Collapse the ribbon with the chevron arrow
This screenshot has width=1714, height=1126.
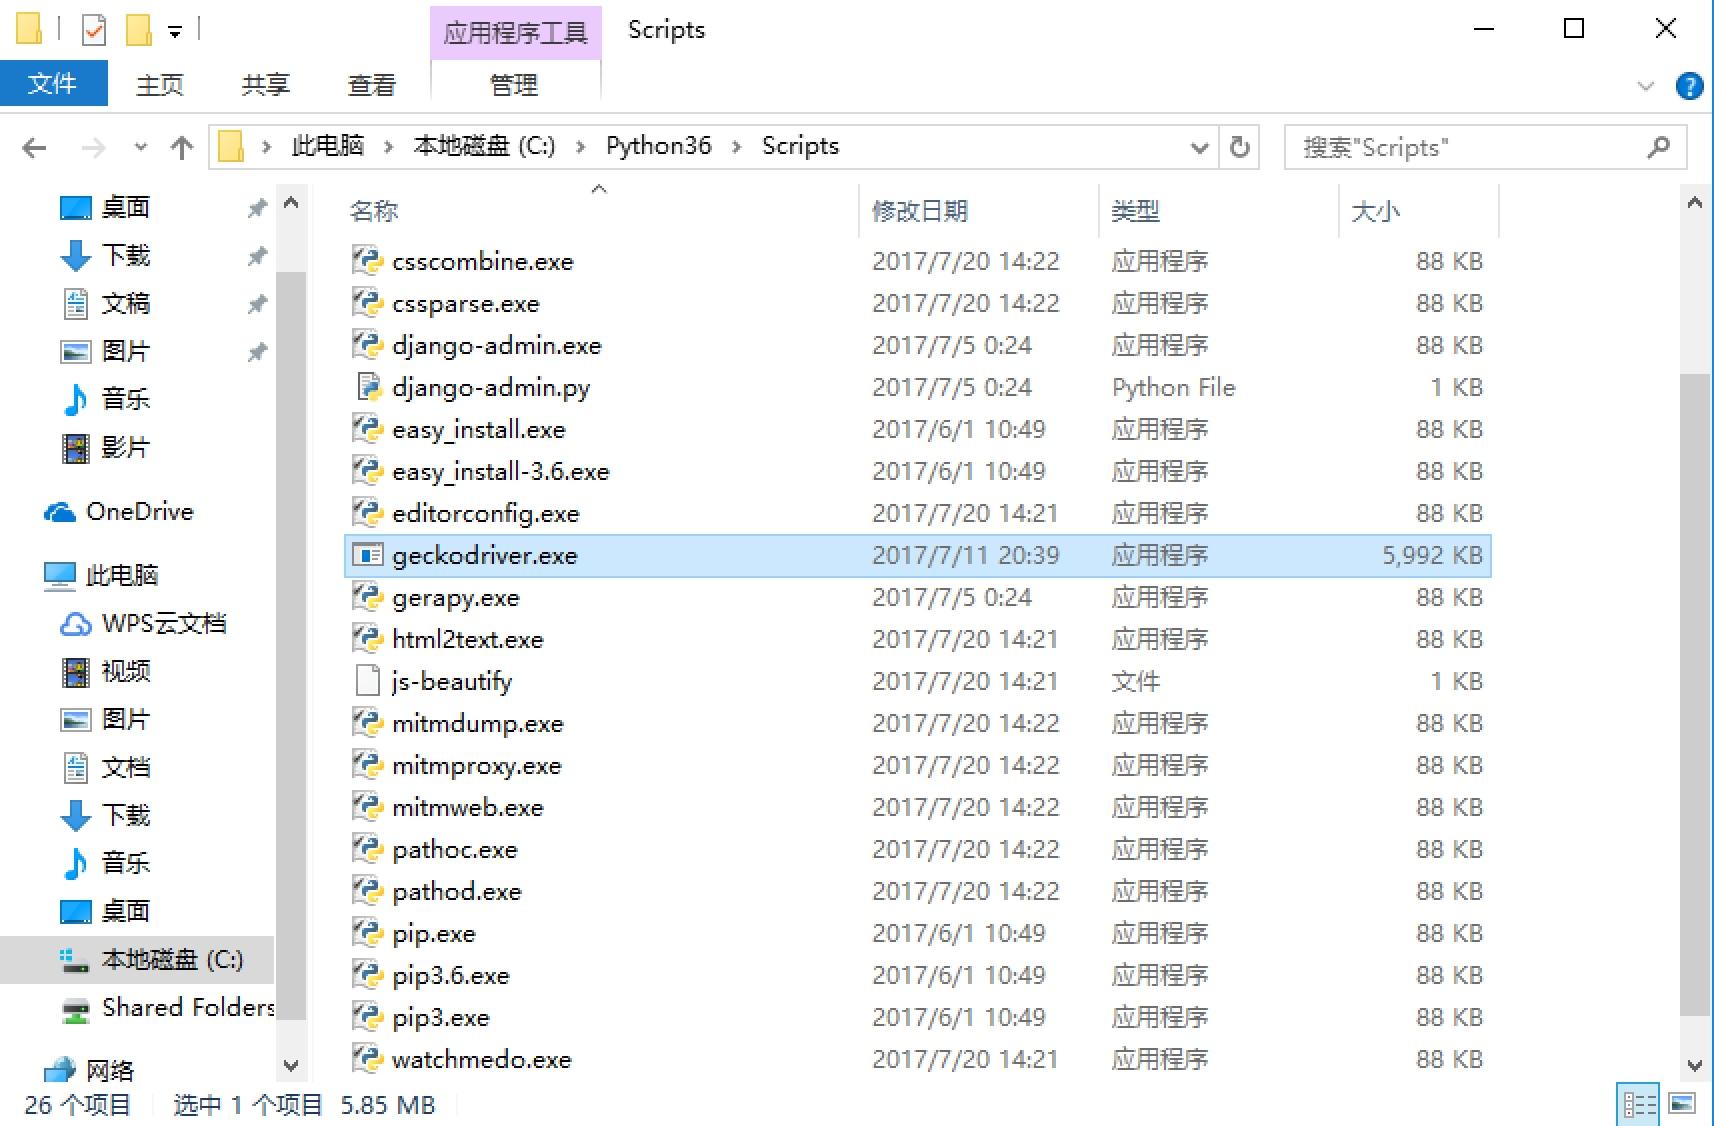click(x=1646, y=86)
